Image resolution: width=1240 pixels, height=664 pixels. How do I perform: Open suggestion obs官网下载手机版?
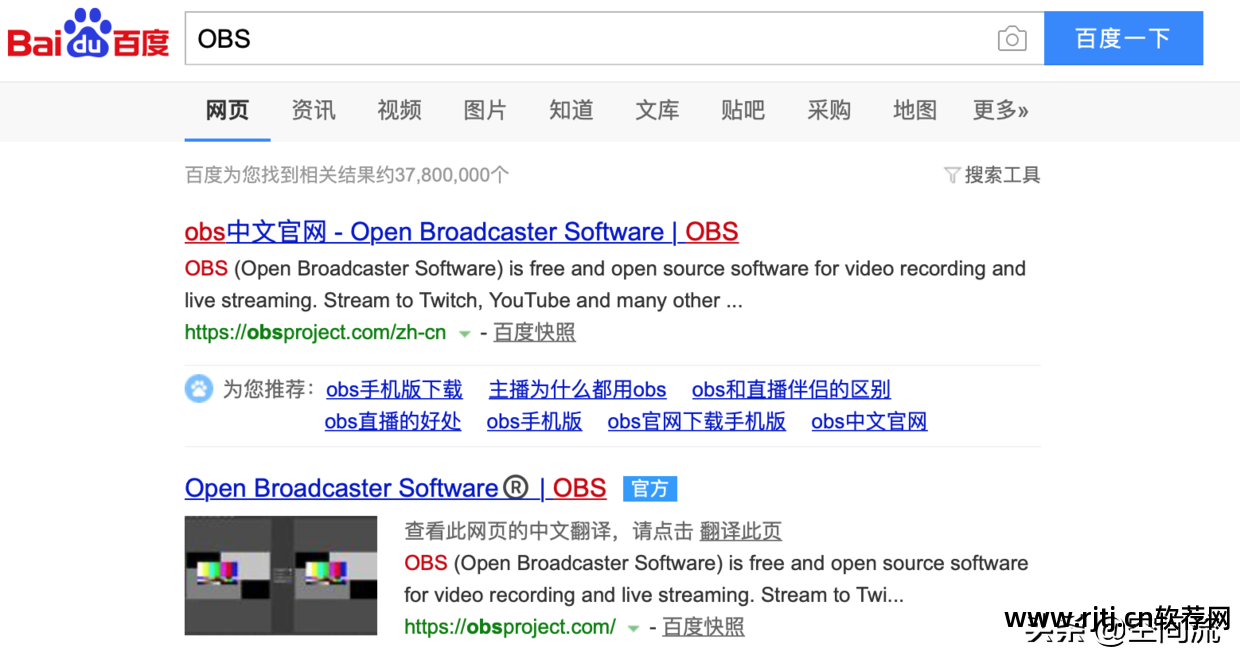coord(697,421)
